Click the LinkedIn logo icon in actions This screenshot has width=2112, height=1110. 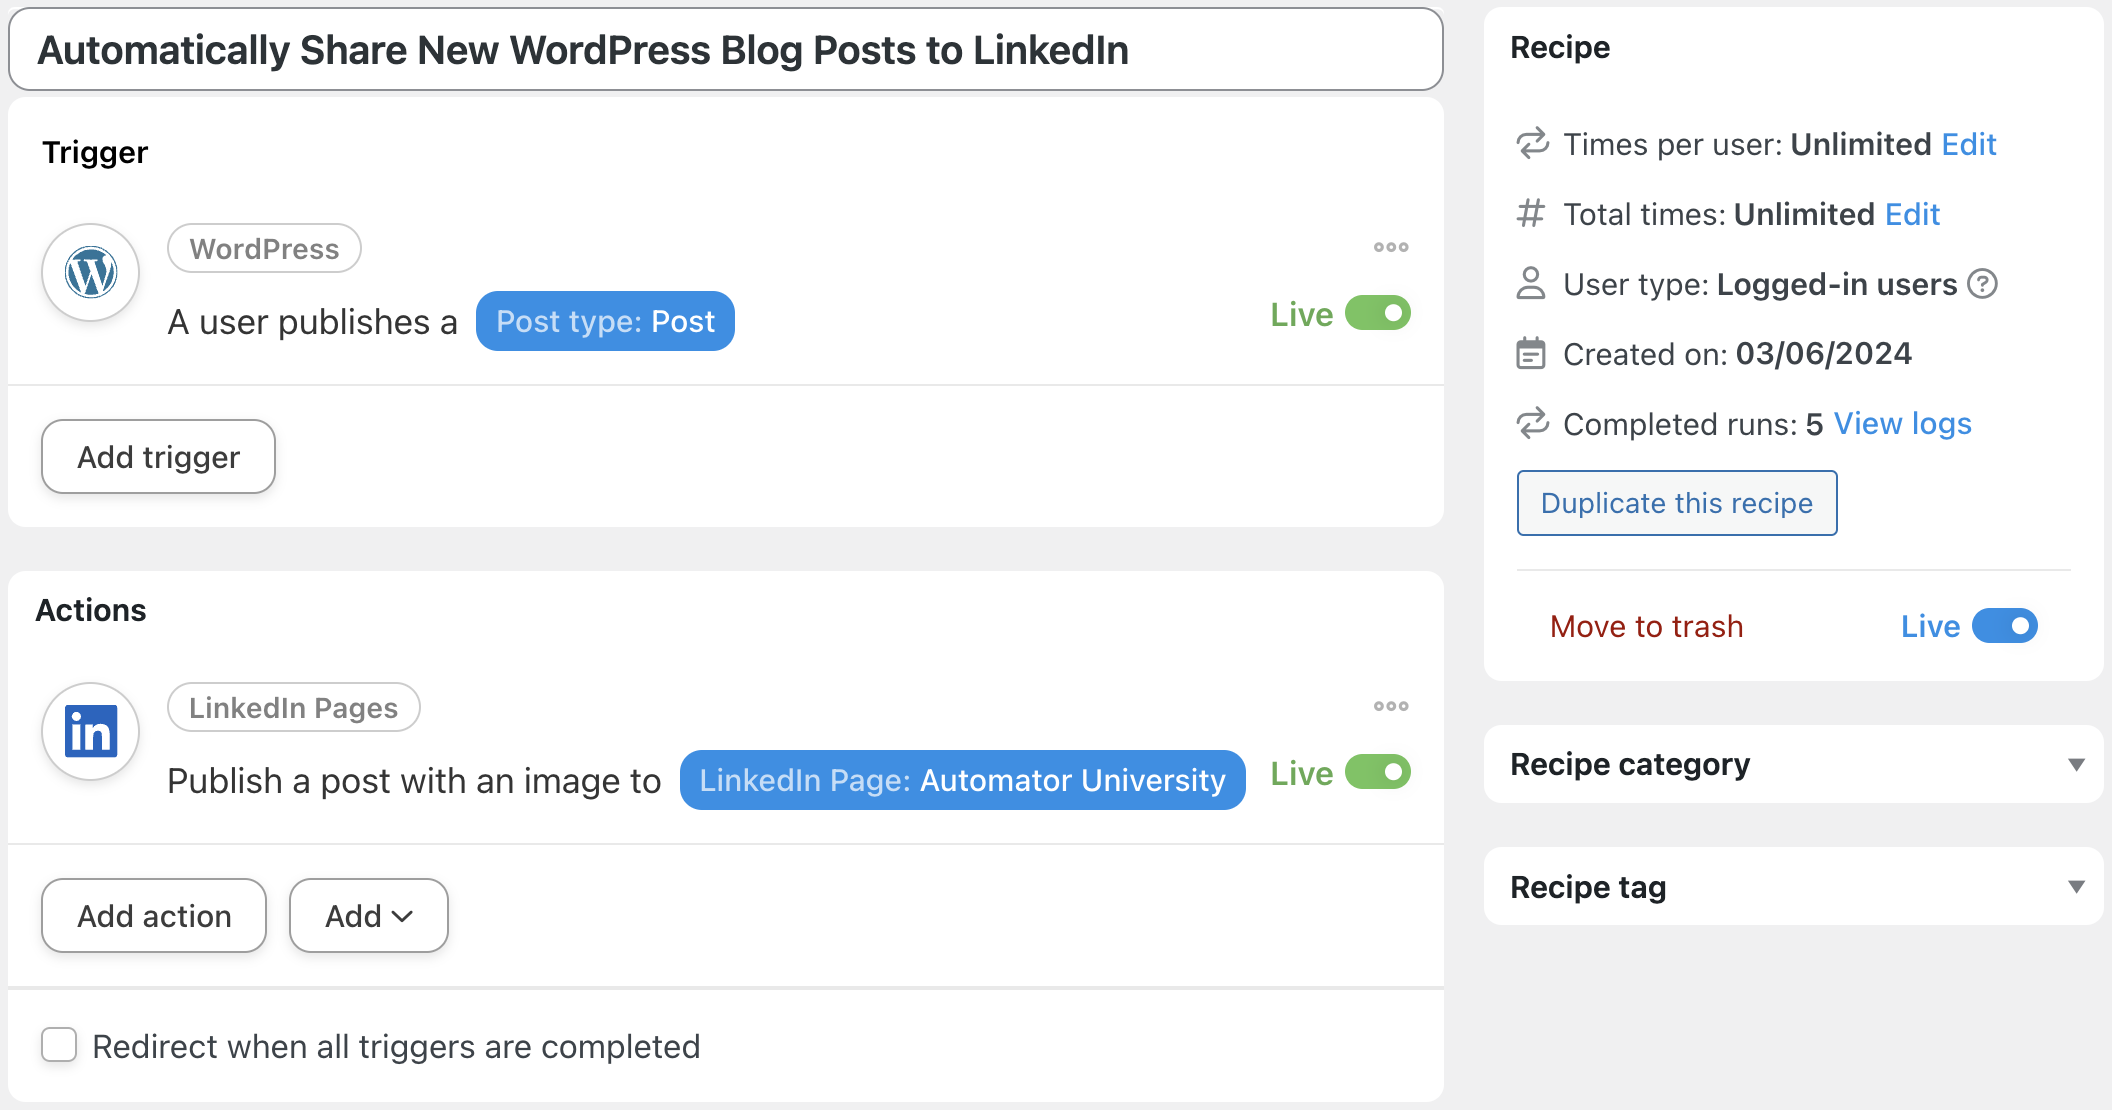point(91,731)
